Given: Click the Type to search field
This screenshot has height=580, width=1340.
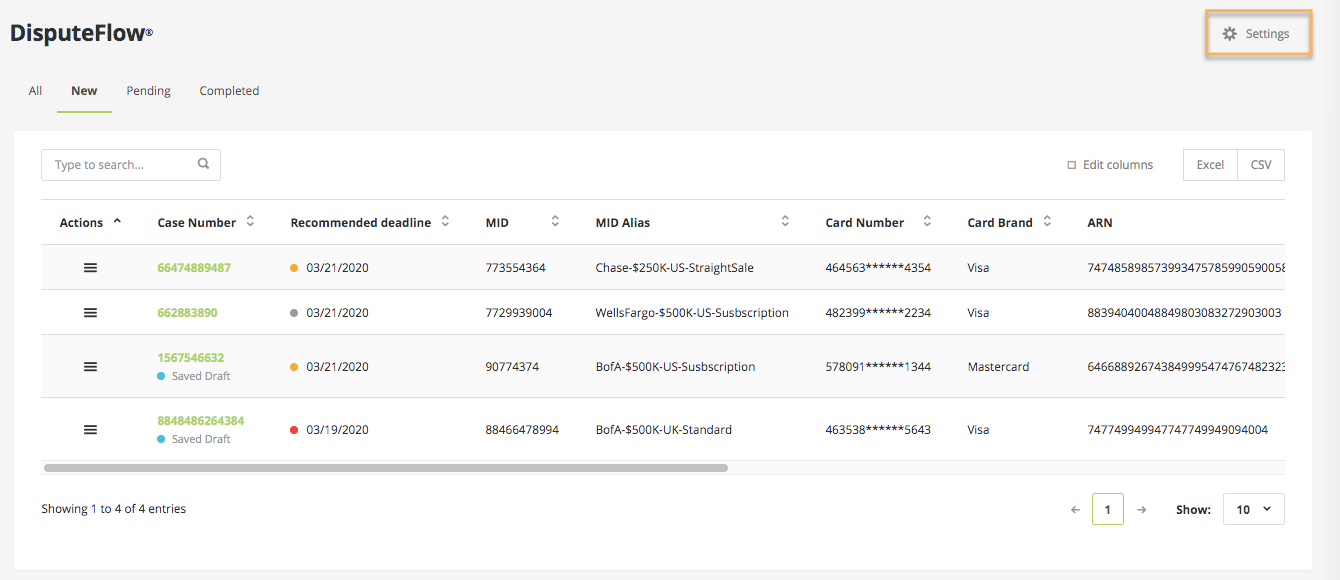Looking at the screenshot, I should 120,165.
